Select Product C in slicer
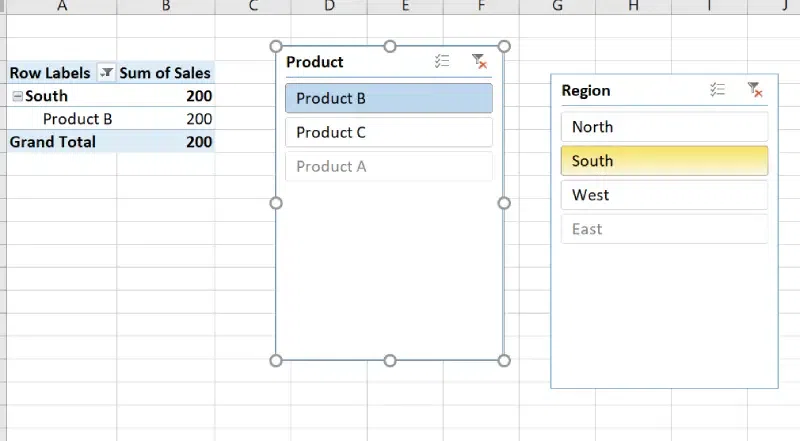Image resolution: width=800 pixels, height=441 pixels. tap(389, 132)
